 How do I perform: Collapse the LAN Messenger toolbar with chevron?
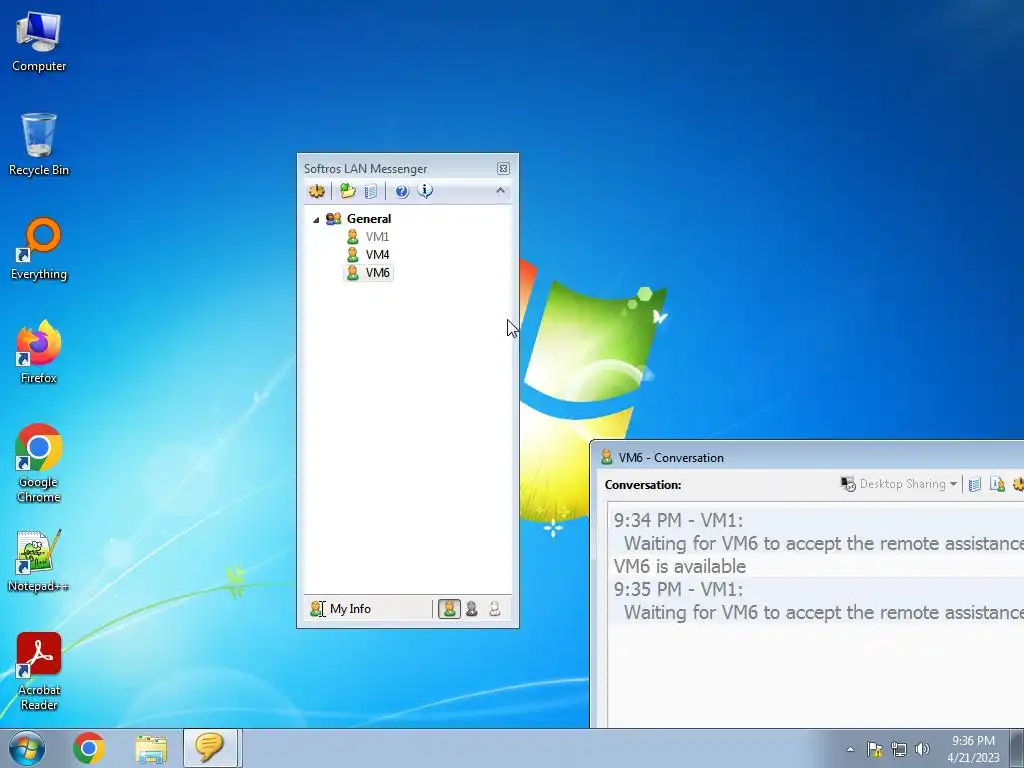pyautogui.click(x=500, y=191)
